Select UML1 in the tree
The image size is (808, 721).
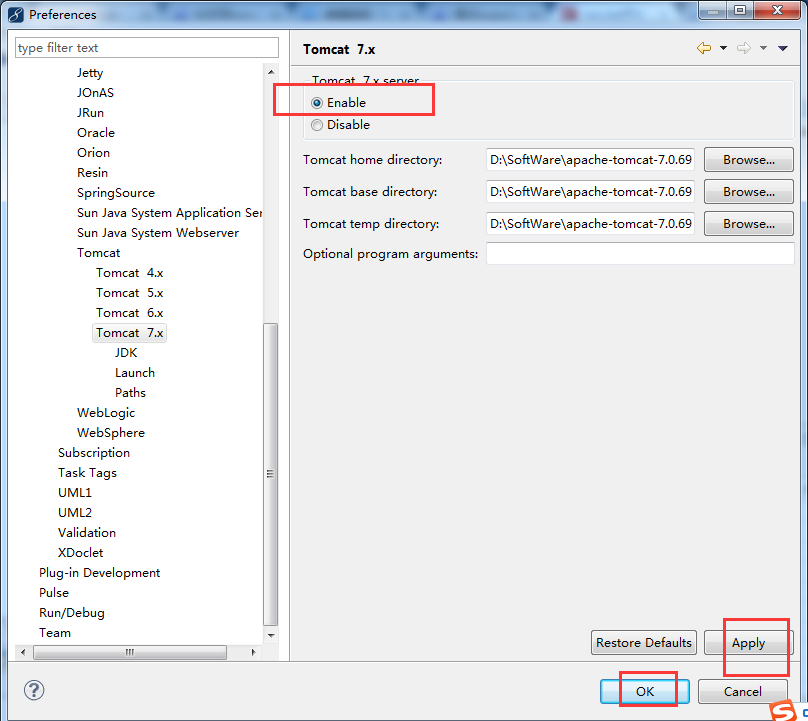pos(75,493)
